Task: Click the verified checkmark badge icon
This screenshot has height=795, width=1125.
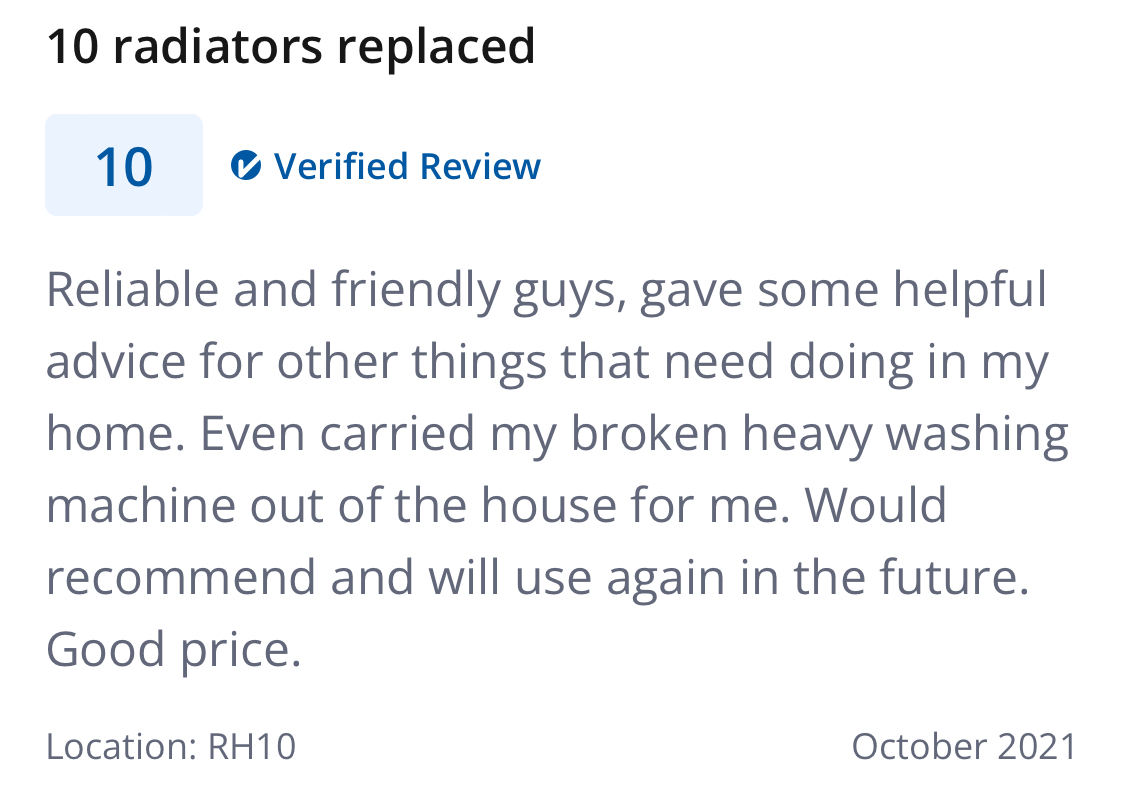Action: tap(245, 166)
